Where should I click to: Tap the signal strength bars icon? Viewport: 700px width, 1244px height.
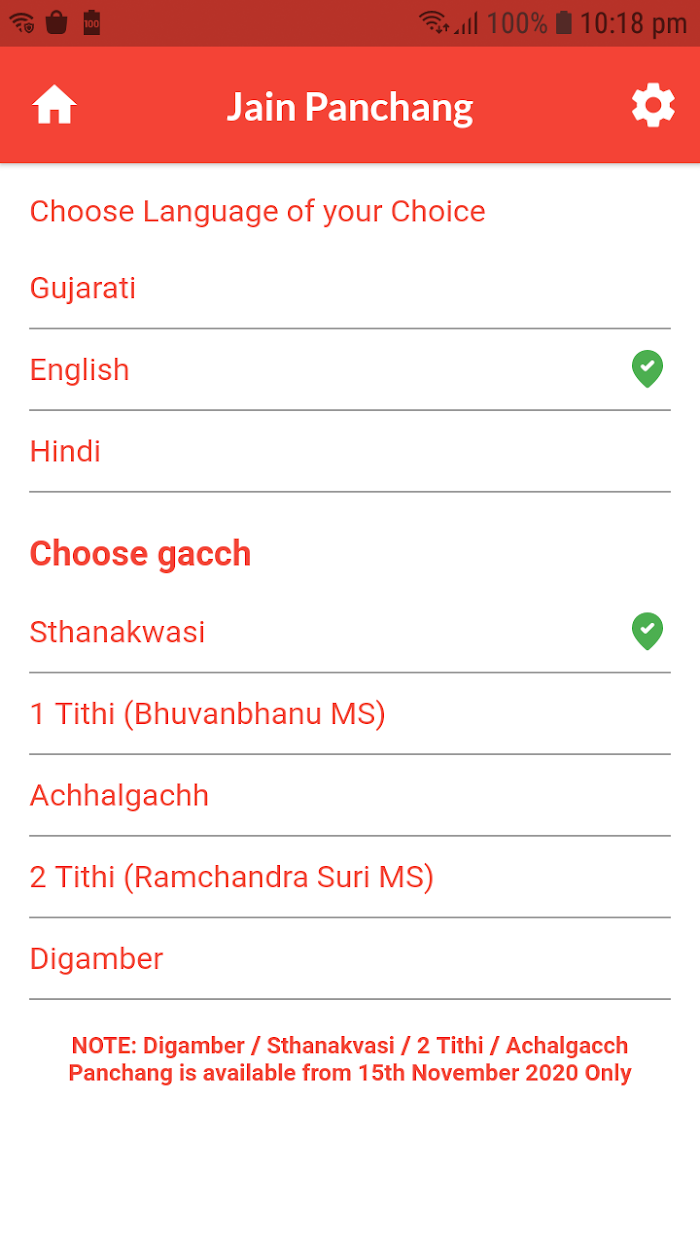(x=466, y=22)
